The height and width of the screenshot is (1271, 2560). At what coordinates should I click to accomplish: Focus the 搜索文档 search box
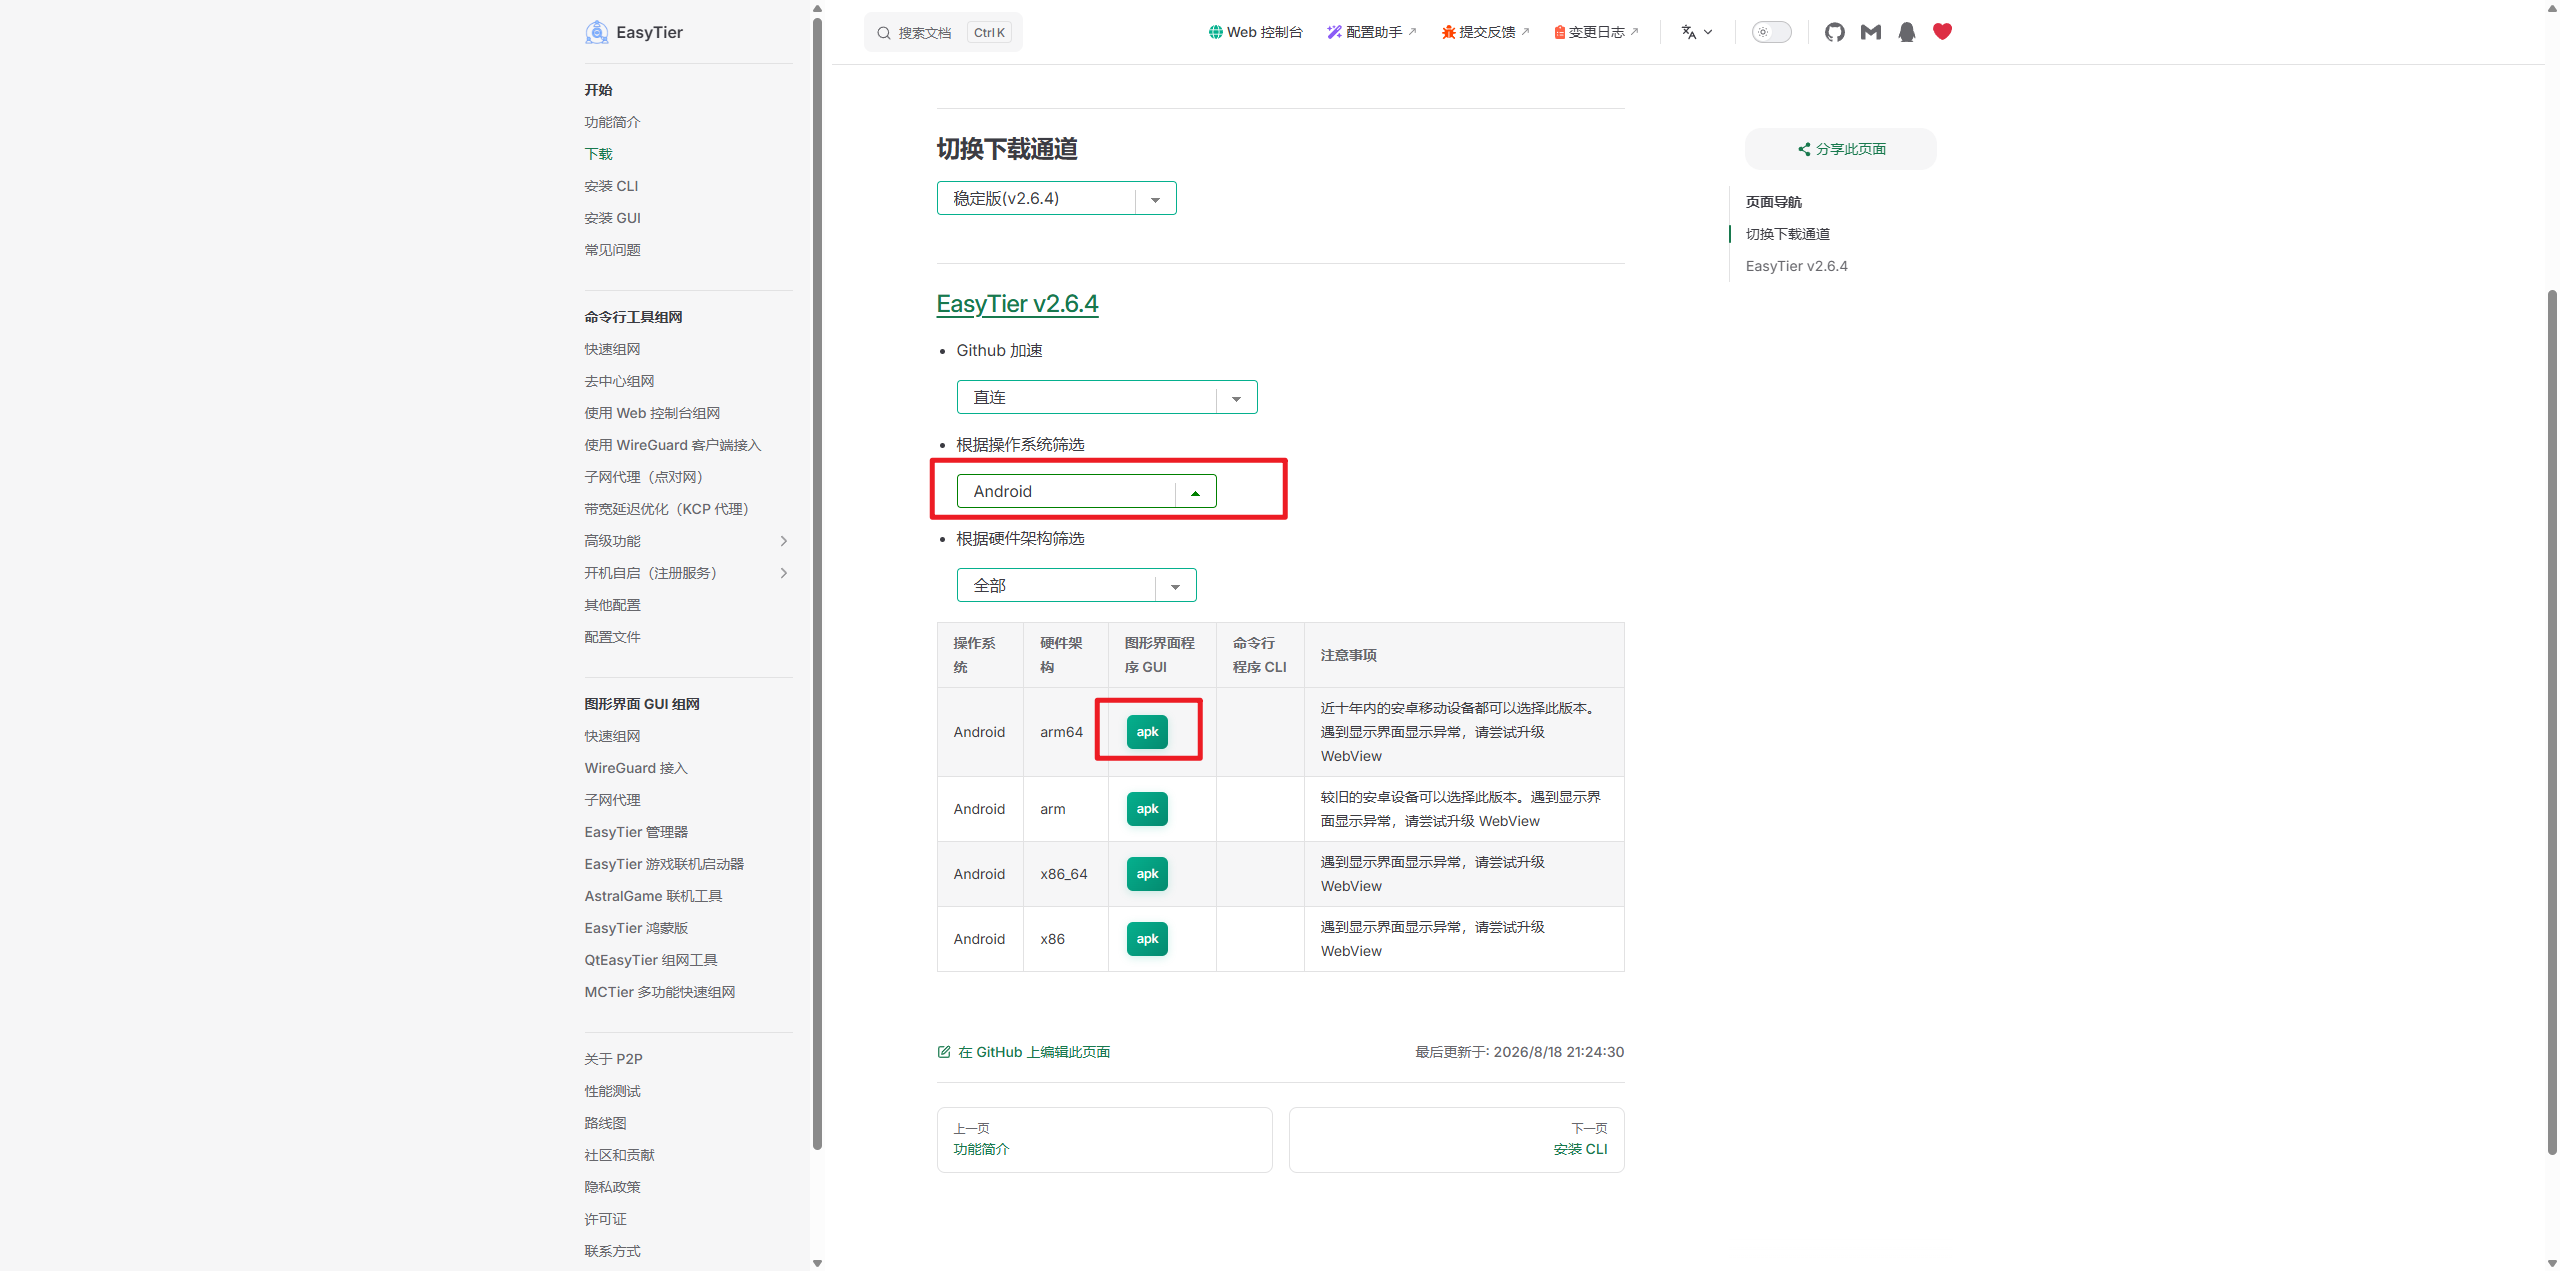[943, 32]
